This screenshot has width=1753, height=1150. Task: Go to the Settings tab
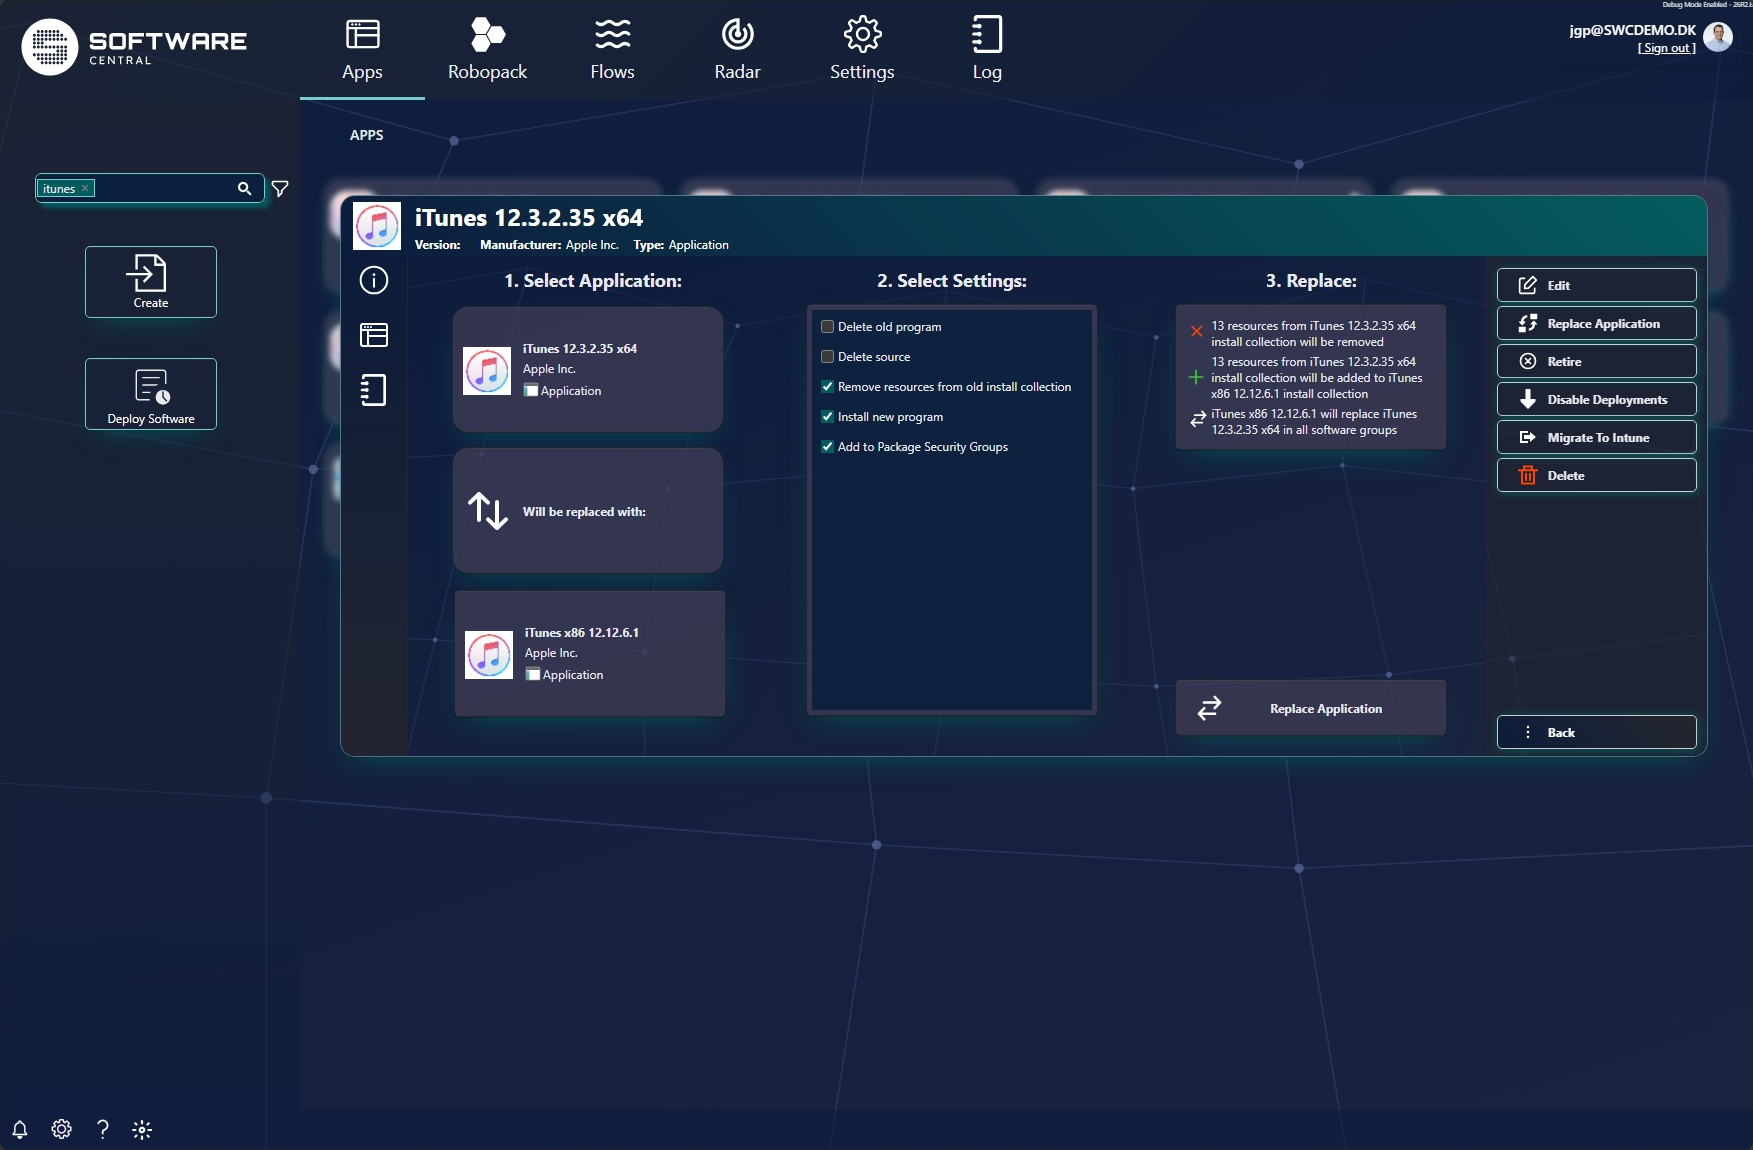862,50
